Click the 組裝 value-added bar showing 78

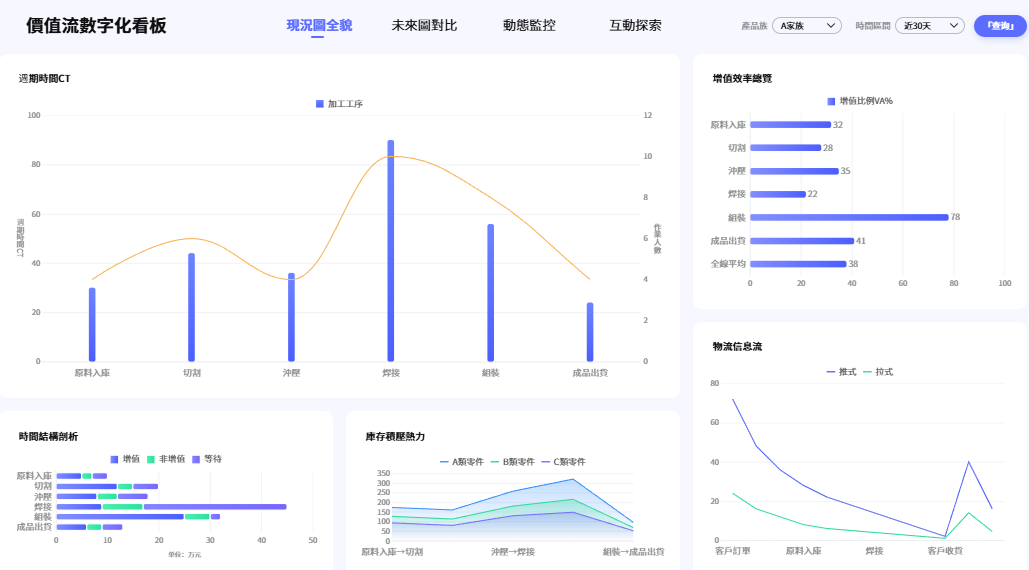coord(849,217)
